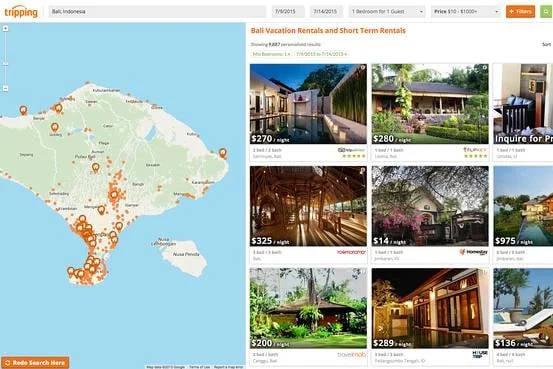The image size is (553, 369).
Task: Open the $200 per night listing photo
Action: click(308, 308)
